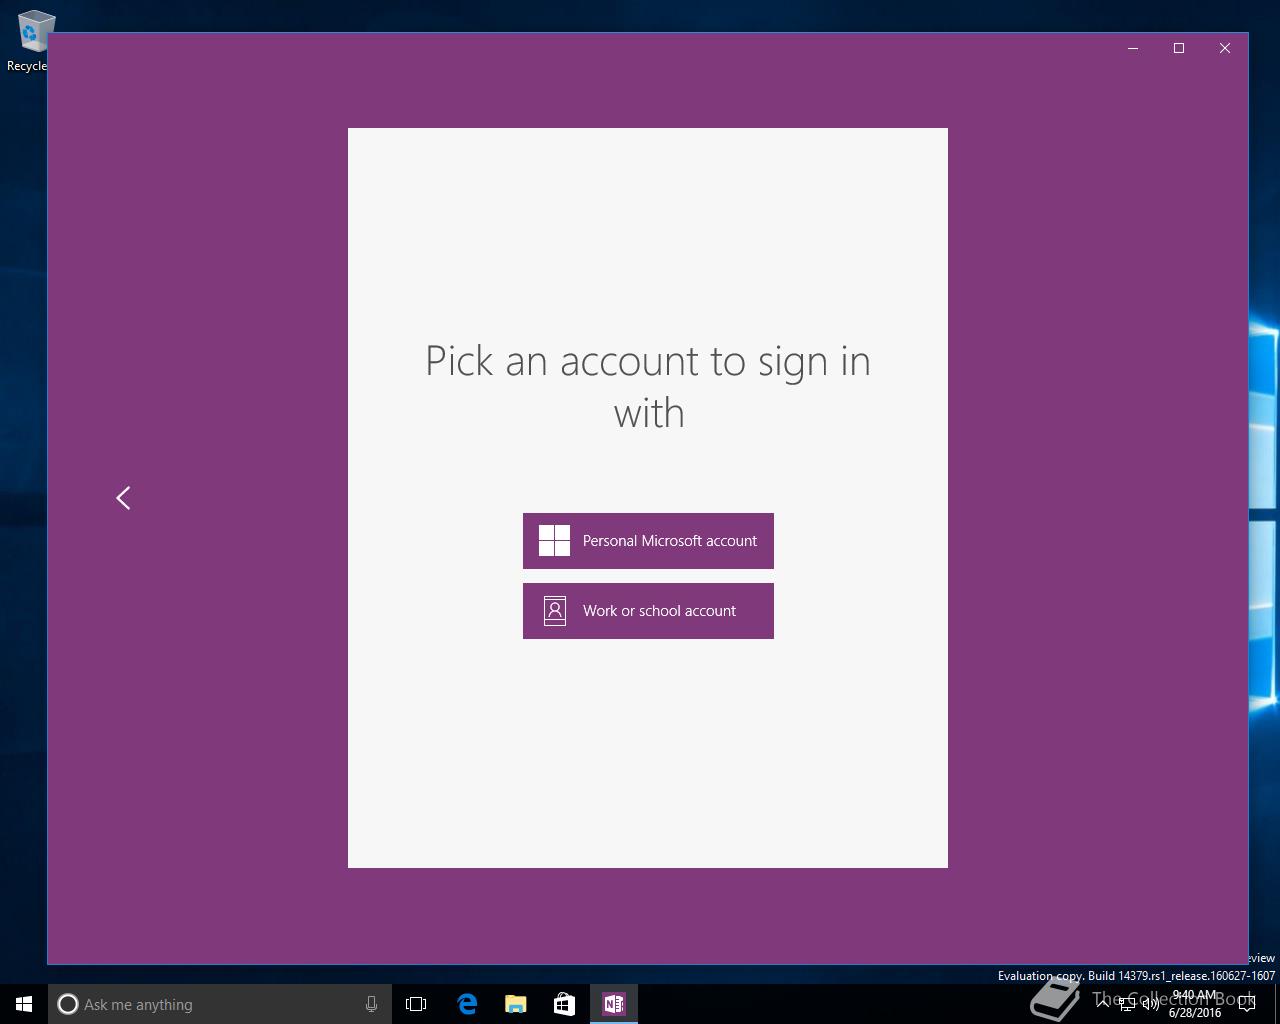Click the Cortana search box
1280x1024 pixels.
219,1004
